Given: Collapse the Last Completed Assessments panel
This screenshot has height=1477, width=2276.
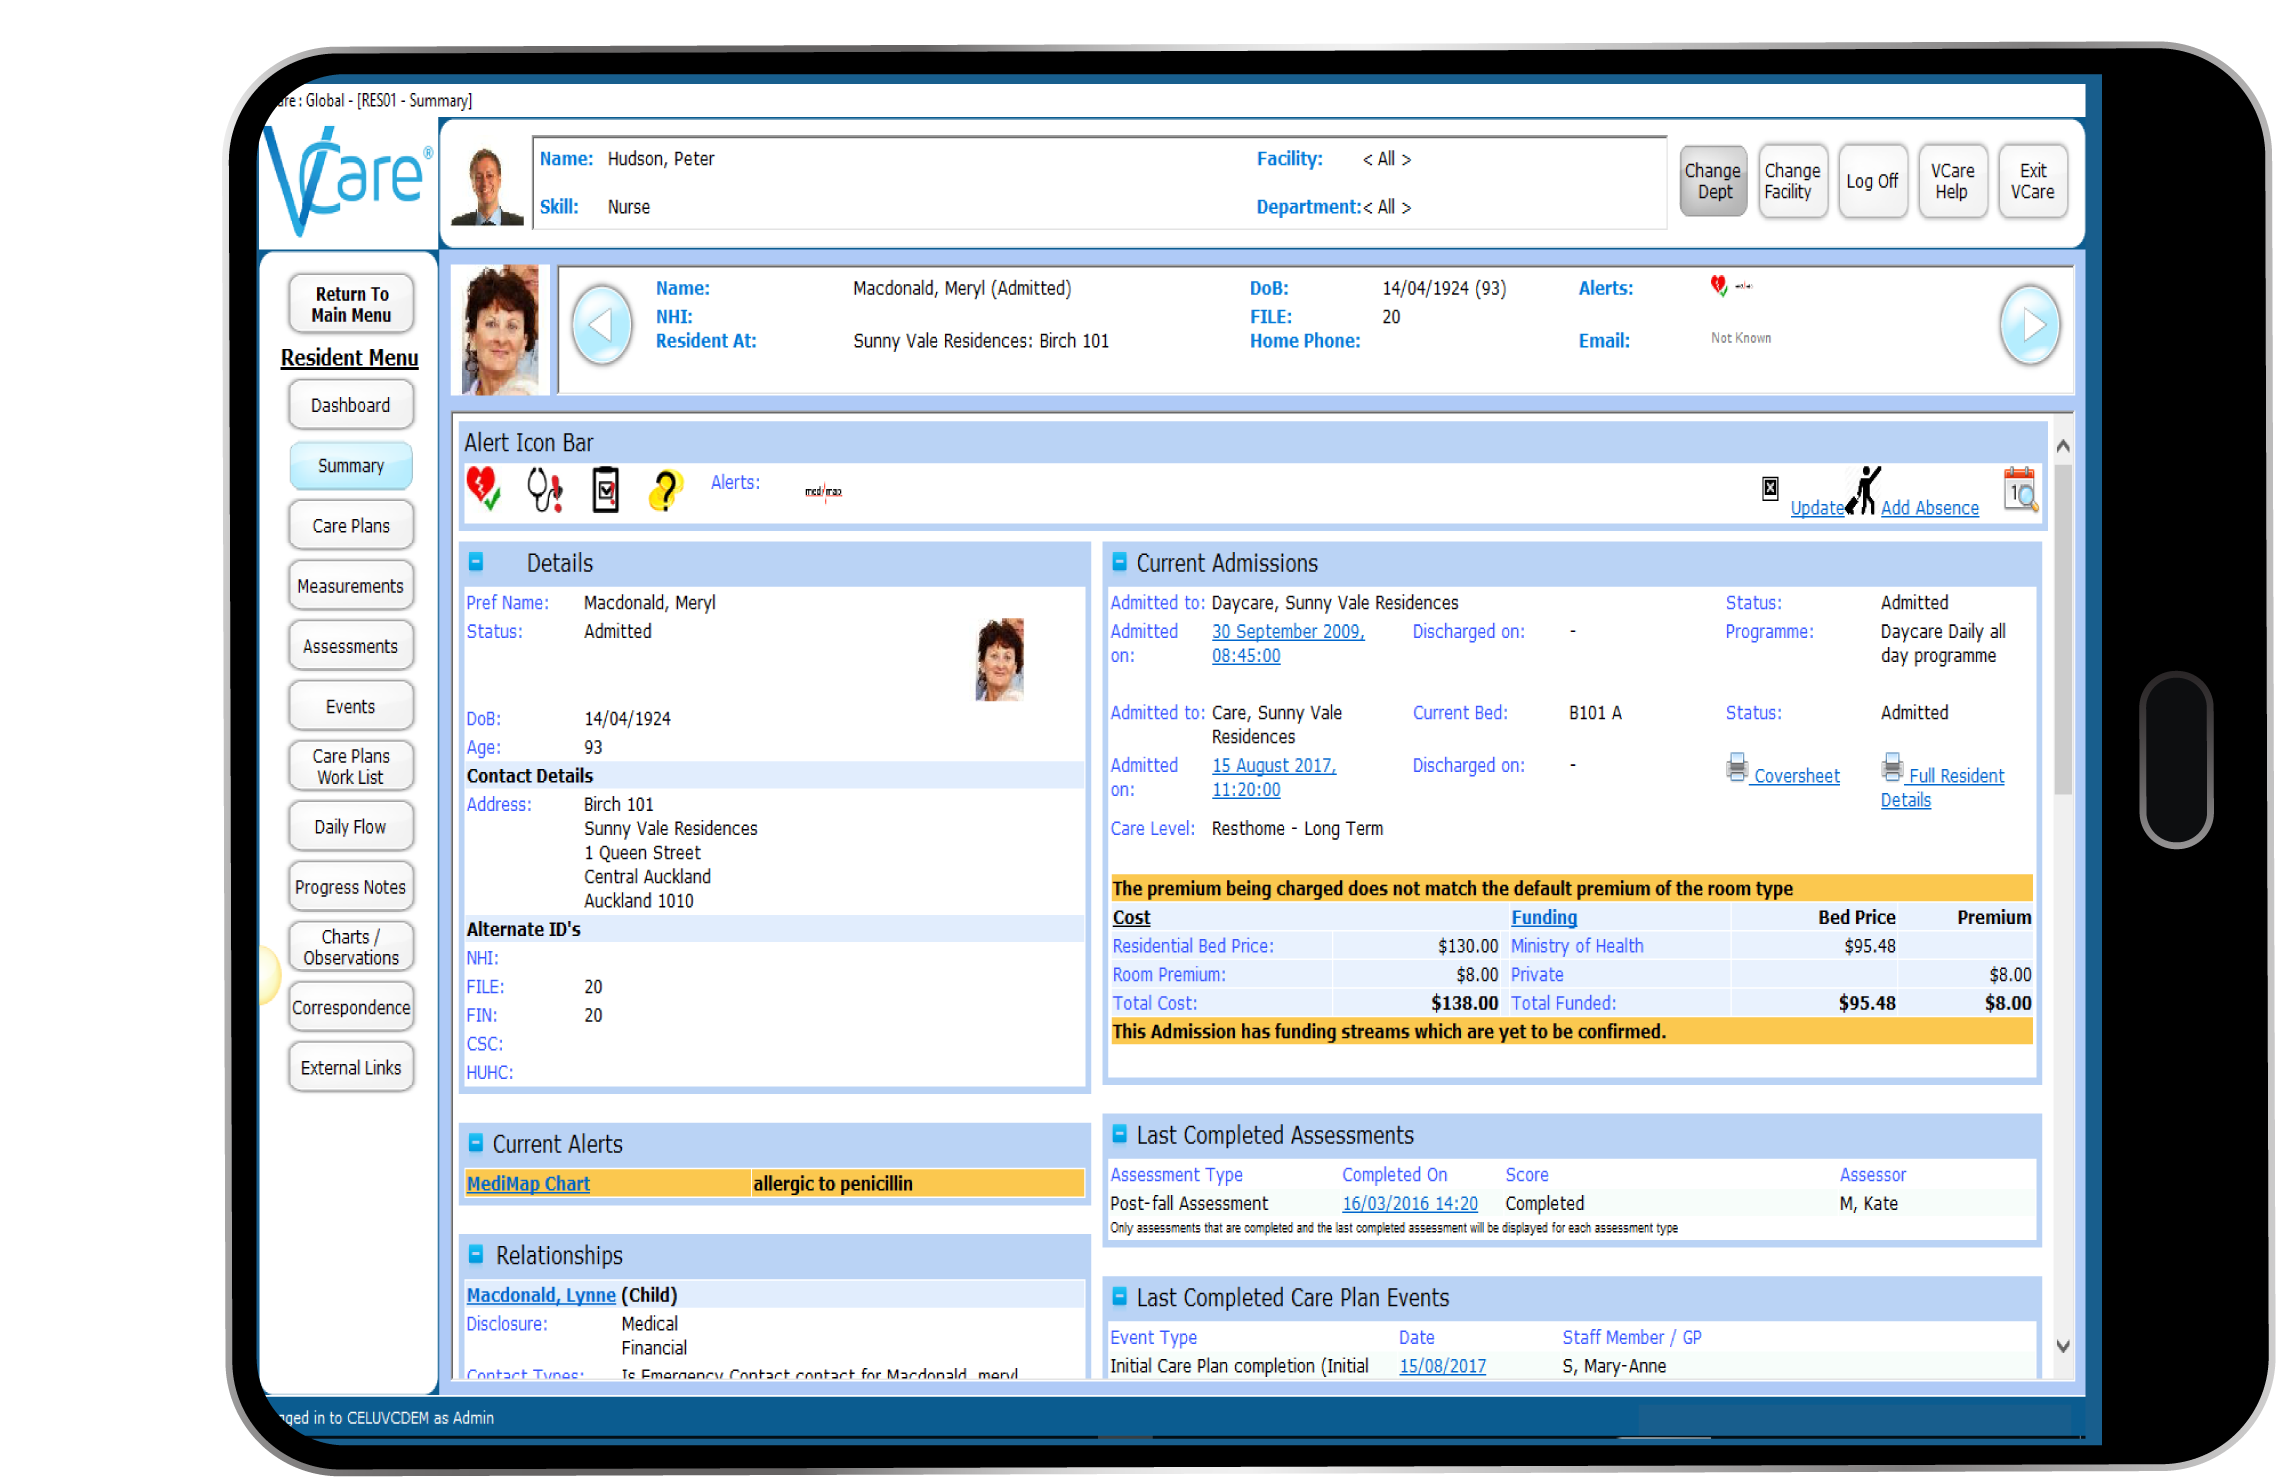Looking at the screenshot, I should click(x=1120, y=1134).
